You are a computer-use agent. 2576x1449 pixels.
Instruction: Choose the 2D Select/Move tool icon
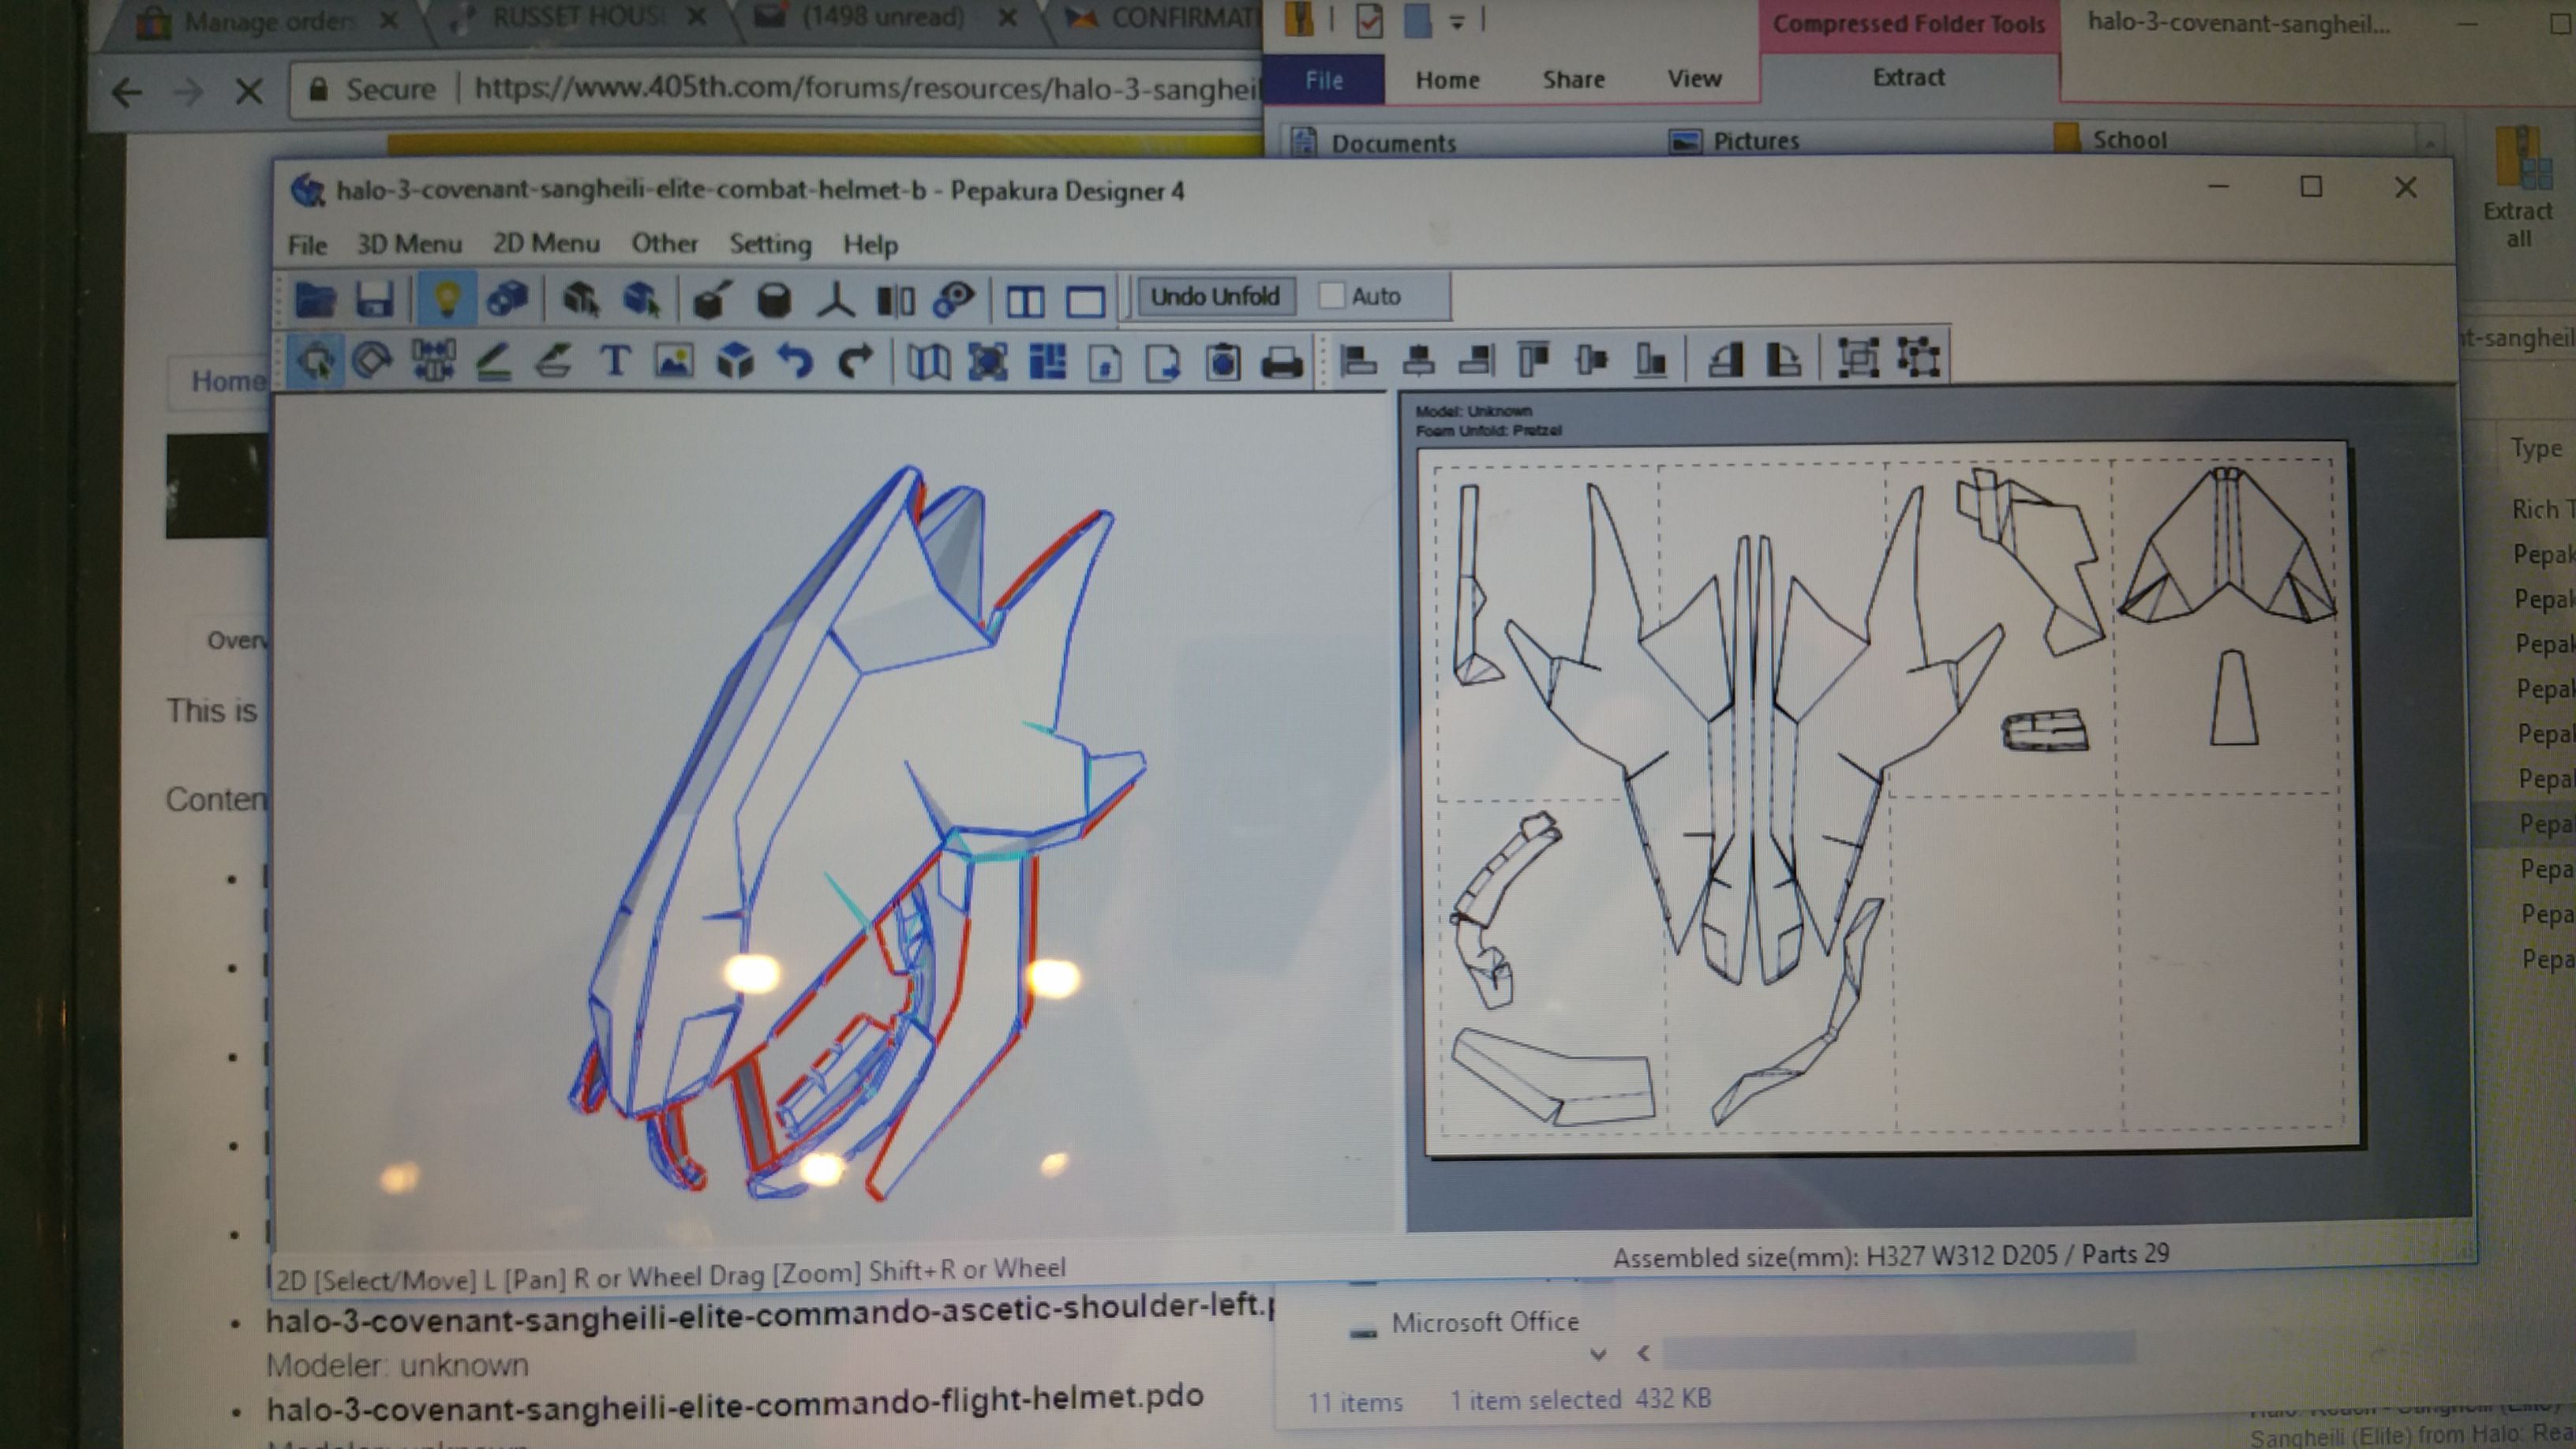315,360
